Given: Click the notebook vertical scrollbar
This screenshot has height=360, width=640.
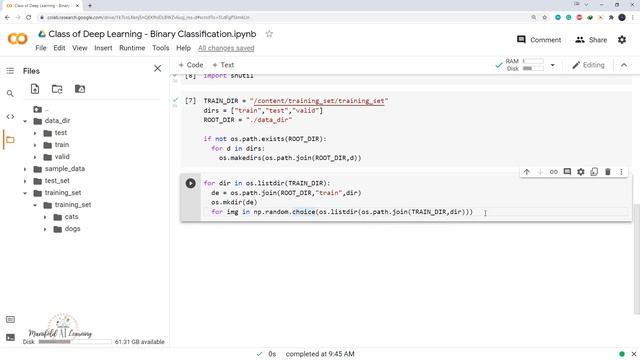Looking at the screenshot, I should pos(636,258).
